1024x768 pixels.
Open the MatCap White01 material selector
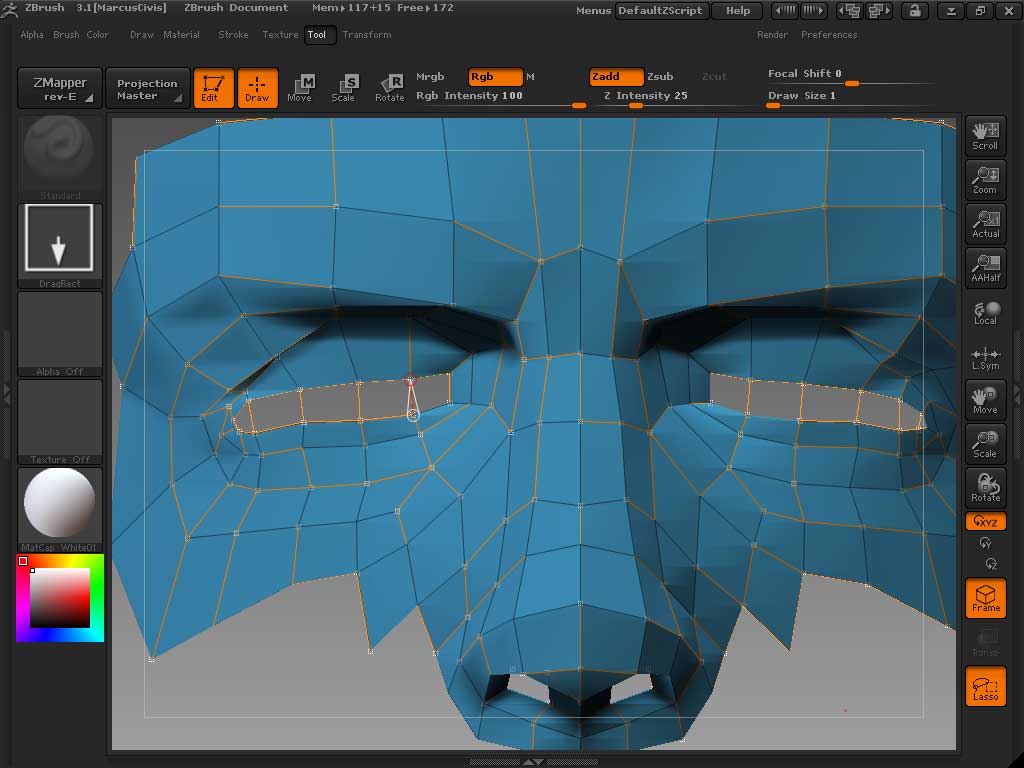point(59,509)
